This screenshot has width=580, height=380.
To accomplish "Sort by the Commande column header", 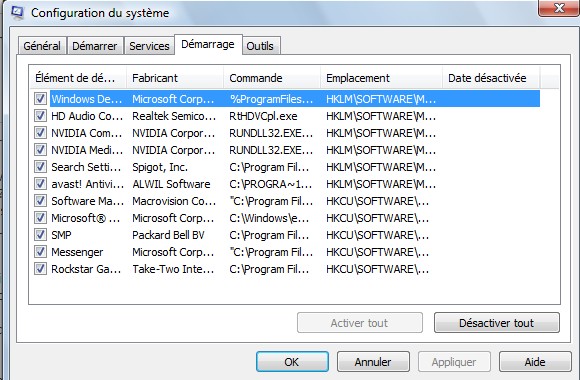I will (x=272, y=78).
